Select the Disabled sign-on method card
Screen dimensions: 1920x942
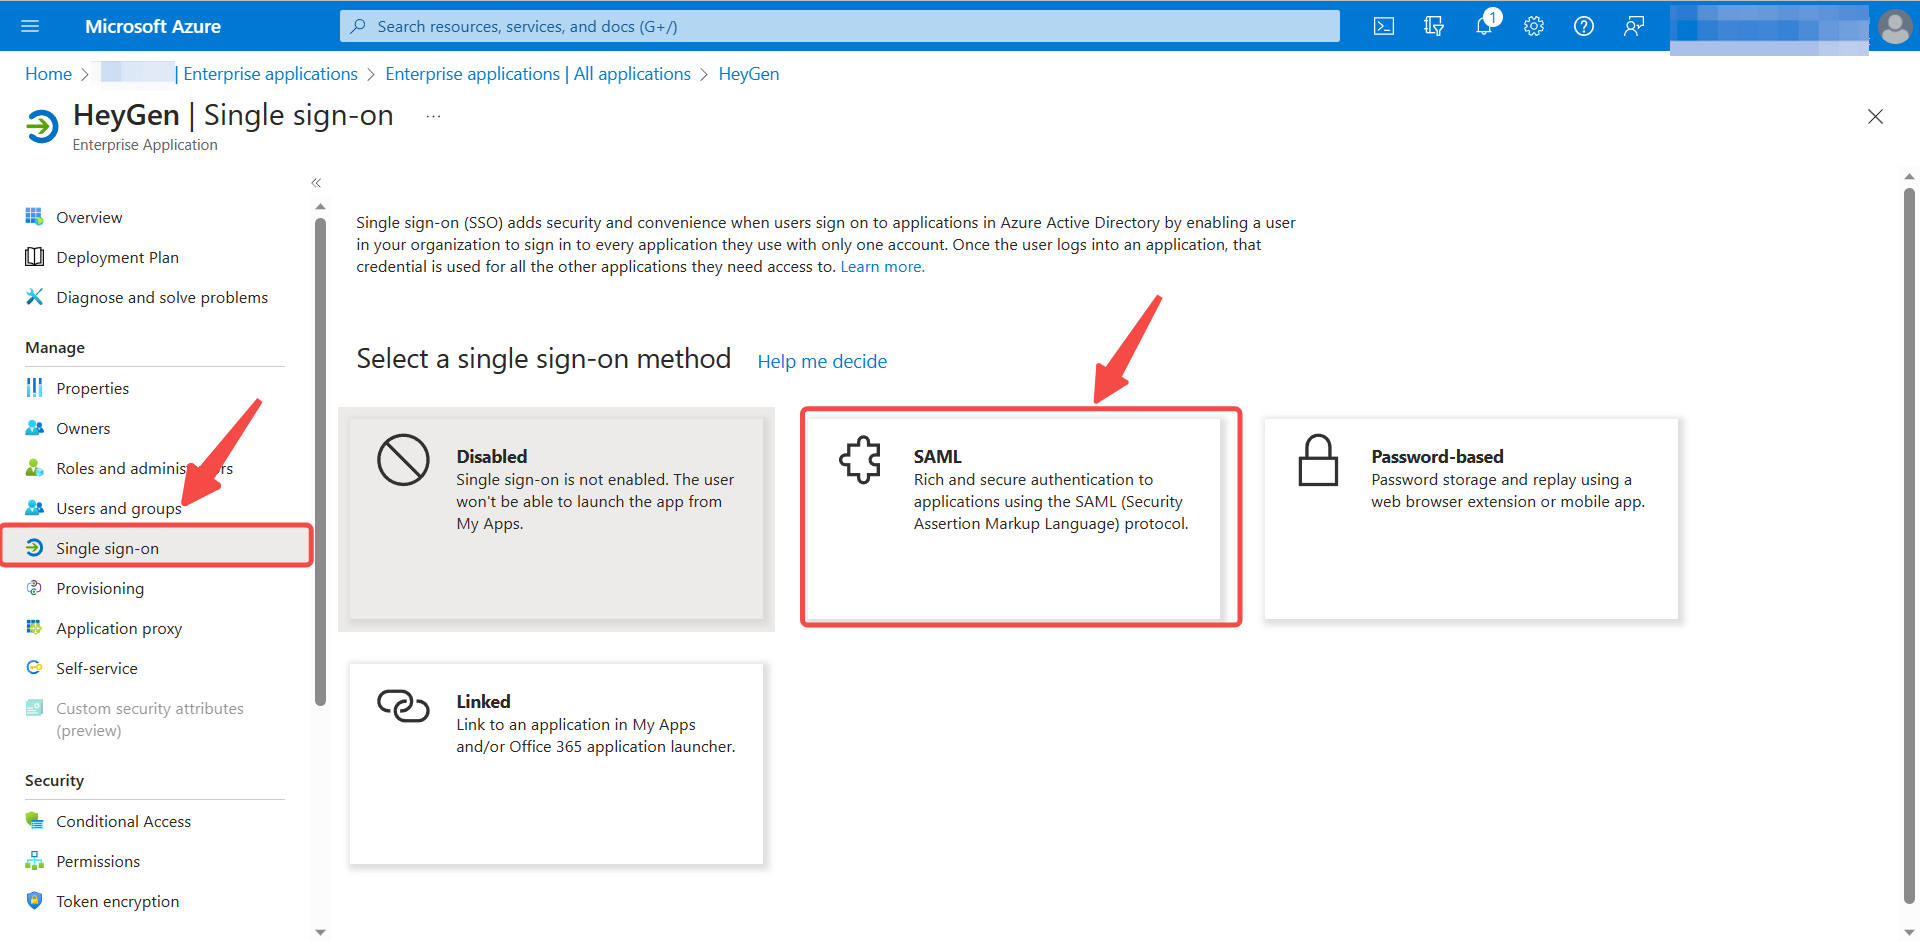pyautogui.click(x=556, y=518)
